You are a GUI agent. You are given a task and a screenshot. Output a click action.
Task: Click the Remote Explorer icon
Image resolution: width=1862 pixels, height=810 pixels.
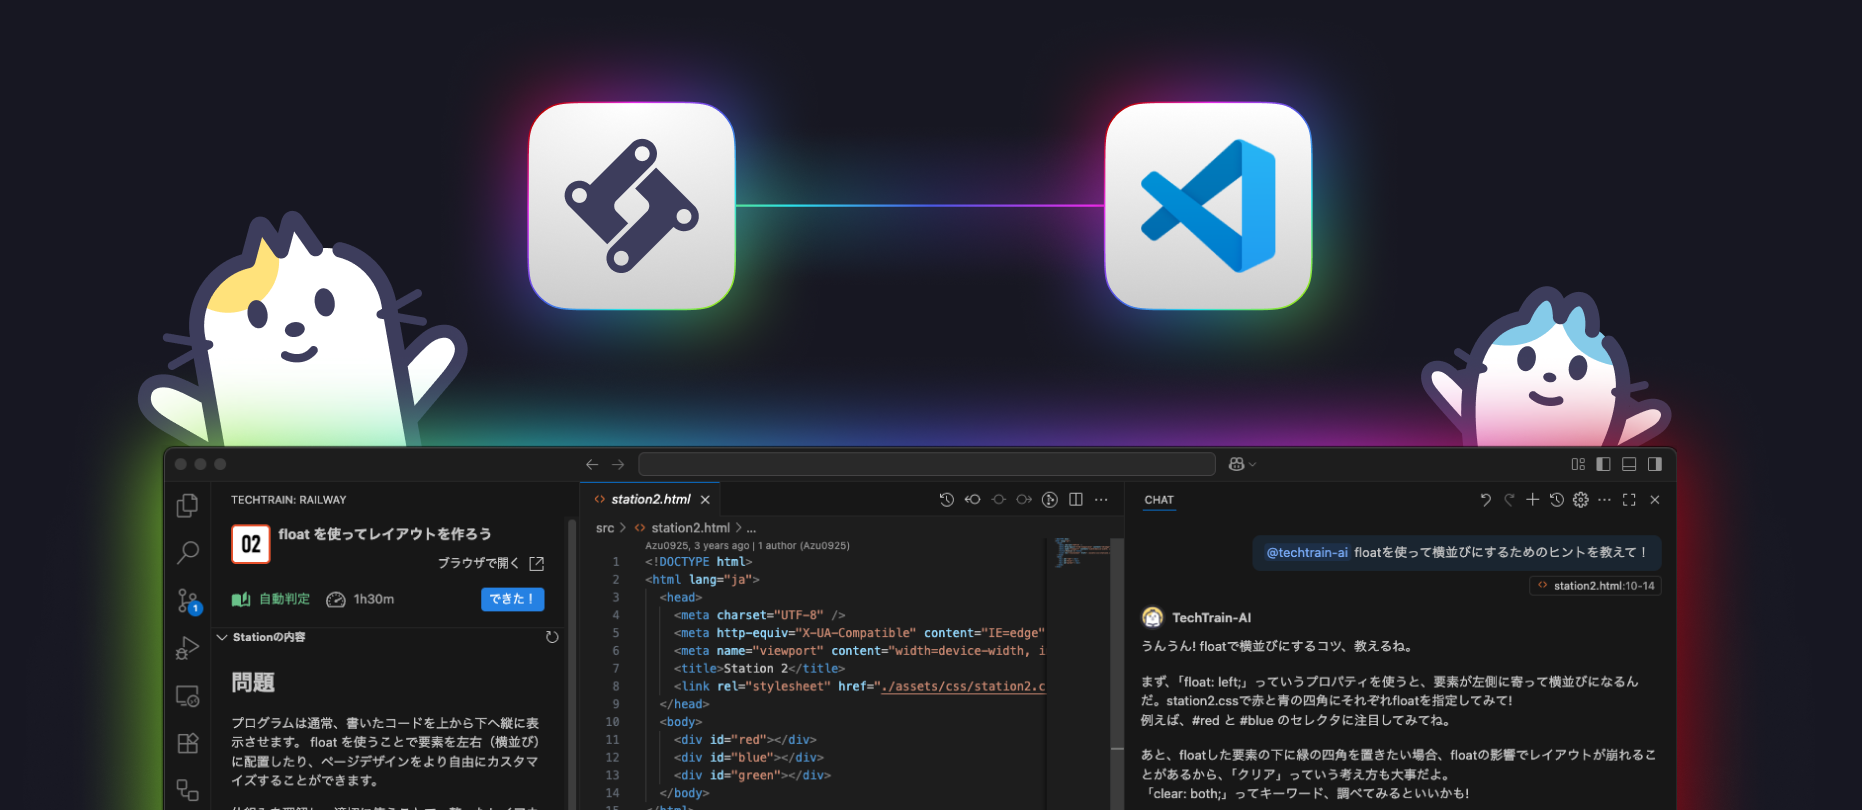[187, 696]
